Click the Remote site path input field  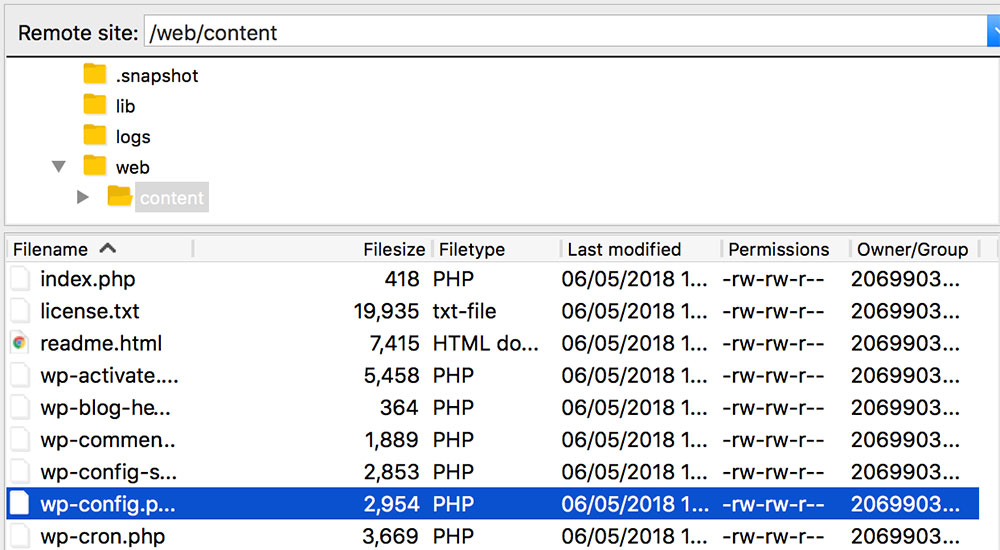tap(560, 32)
